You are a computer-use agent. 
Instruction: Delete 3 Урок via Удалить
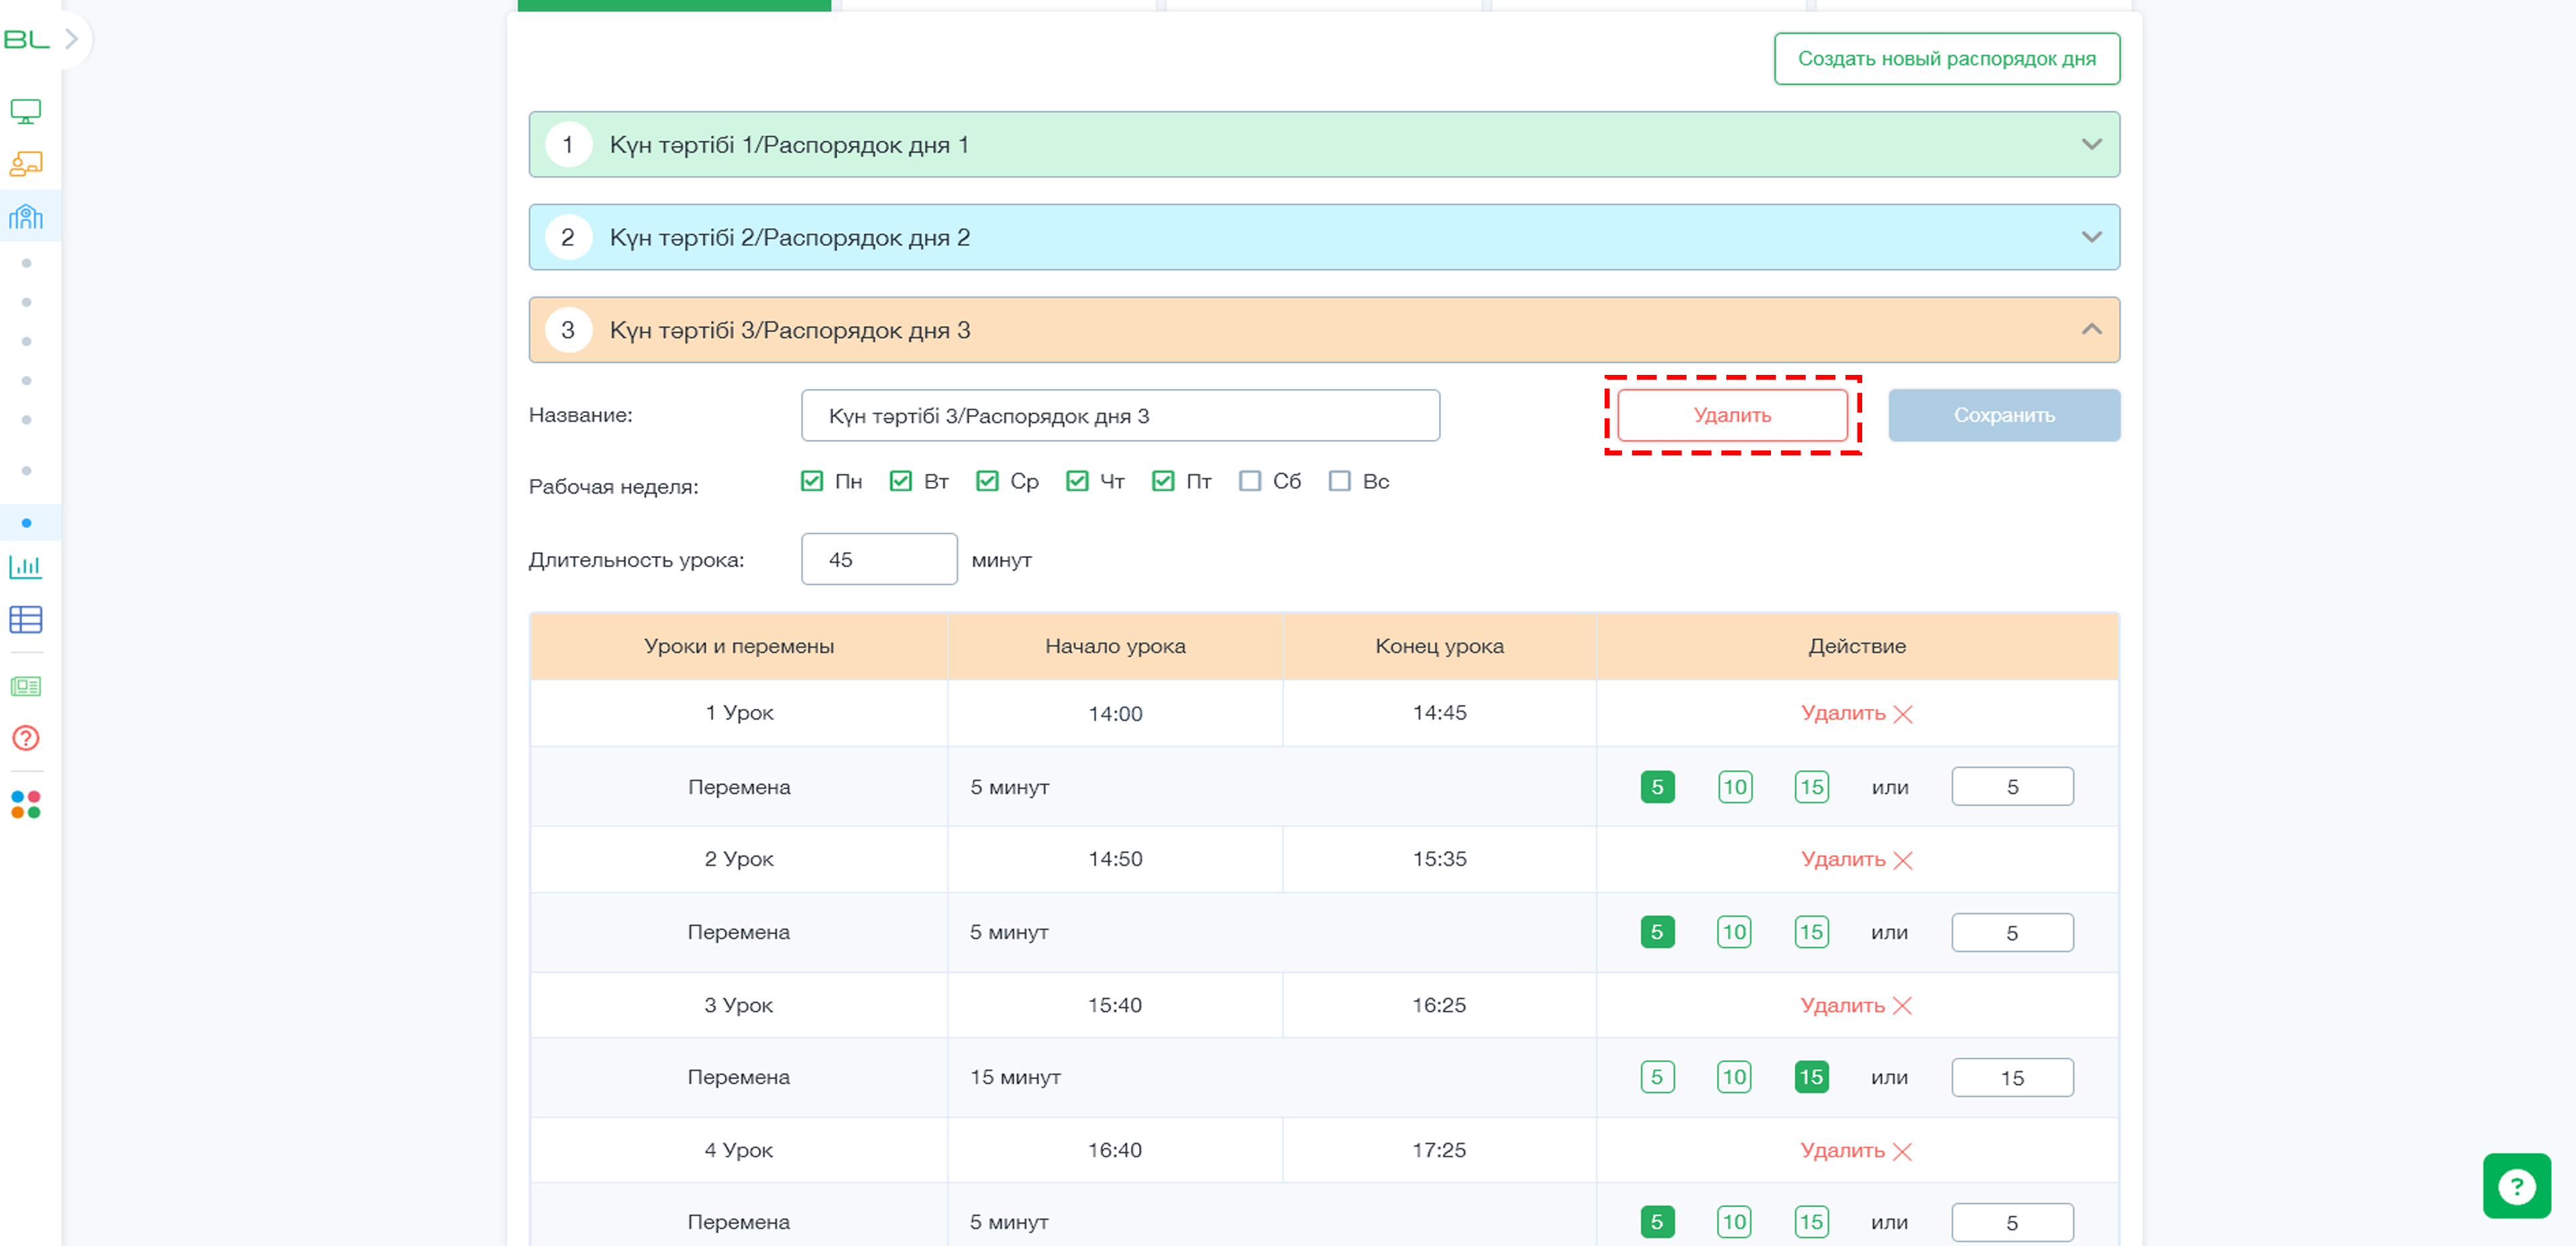(x=1856, y=1005)
